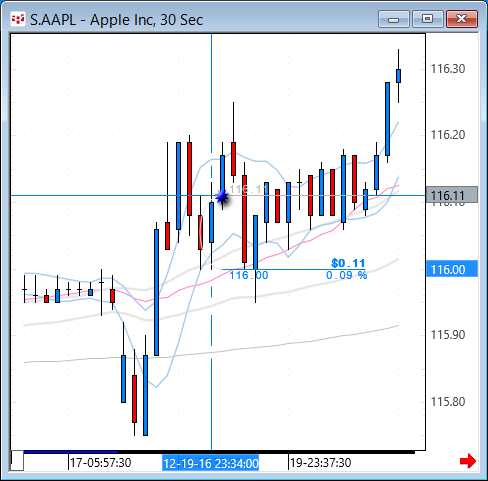Click the highlighted 116.00 price label
The image size is (488, 481).
452,269
